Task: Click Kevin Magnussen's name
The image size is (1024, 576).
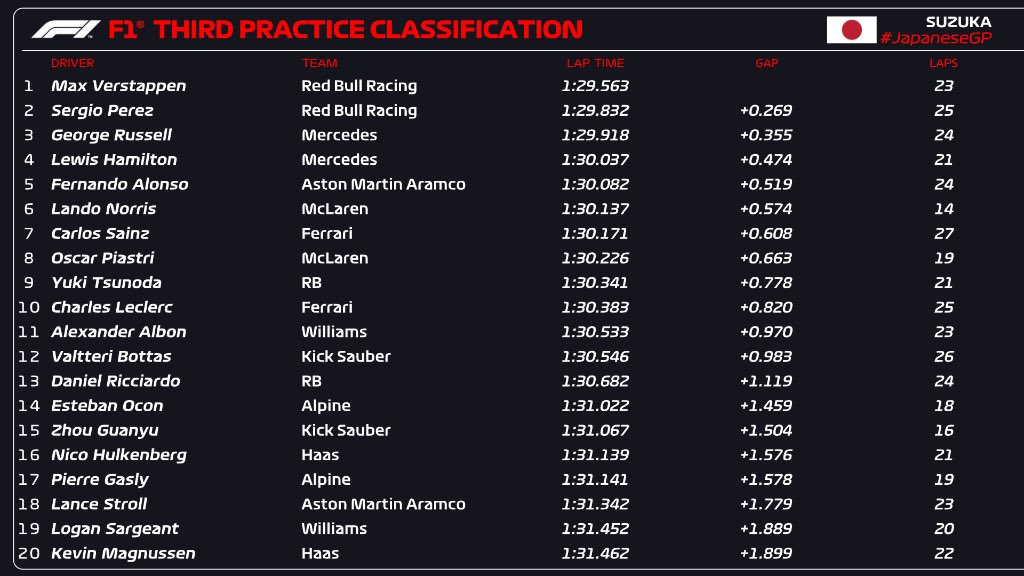Action: [123, 553]
